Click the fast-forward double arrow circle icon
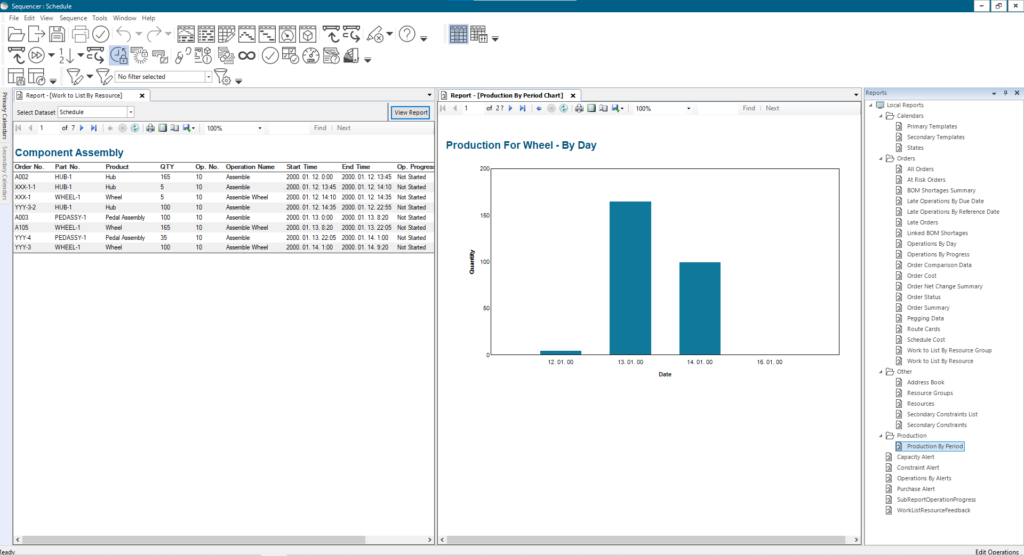The width and height of the screenshot is (1024, 556). coord(38,55)
